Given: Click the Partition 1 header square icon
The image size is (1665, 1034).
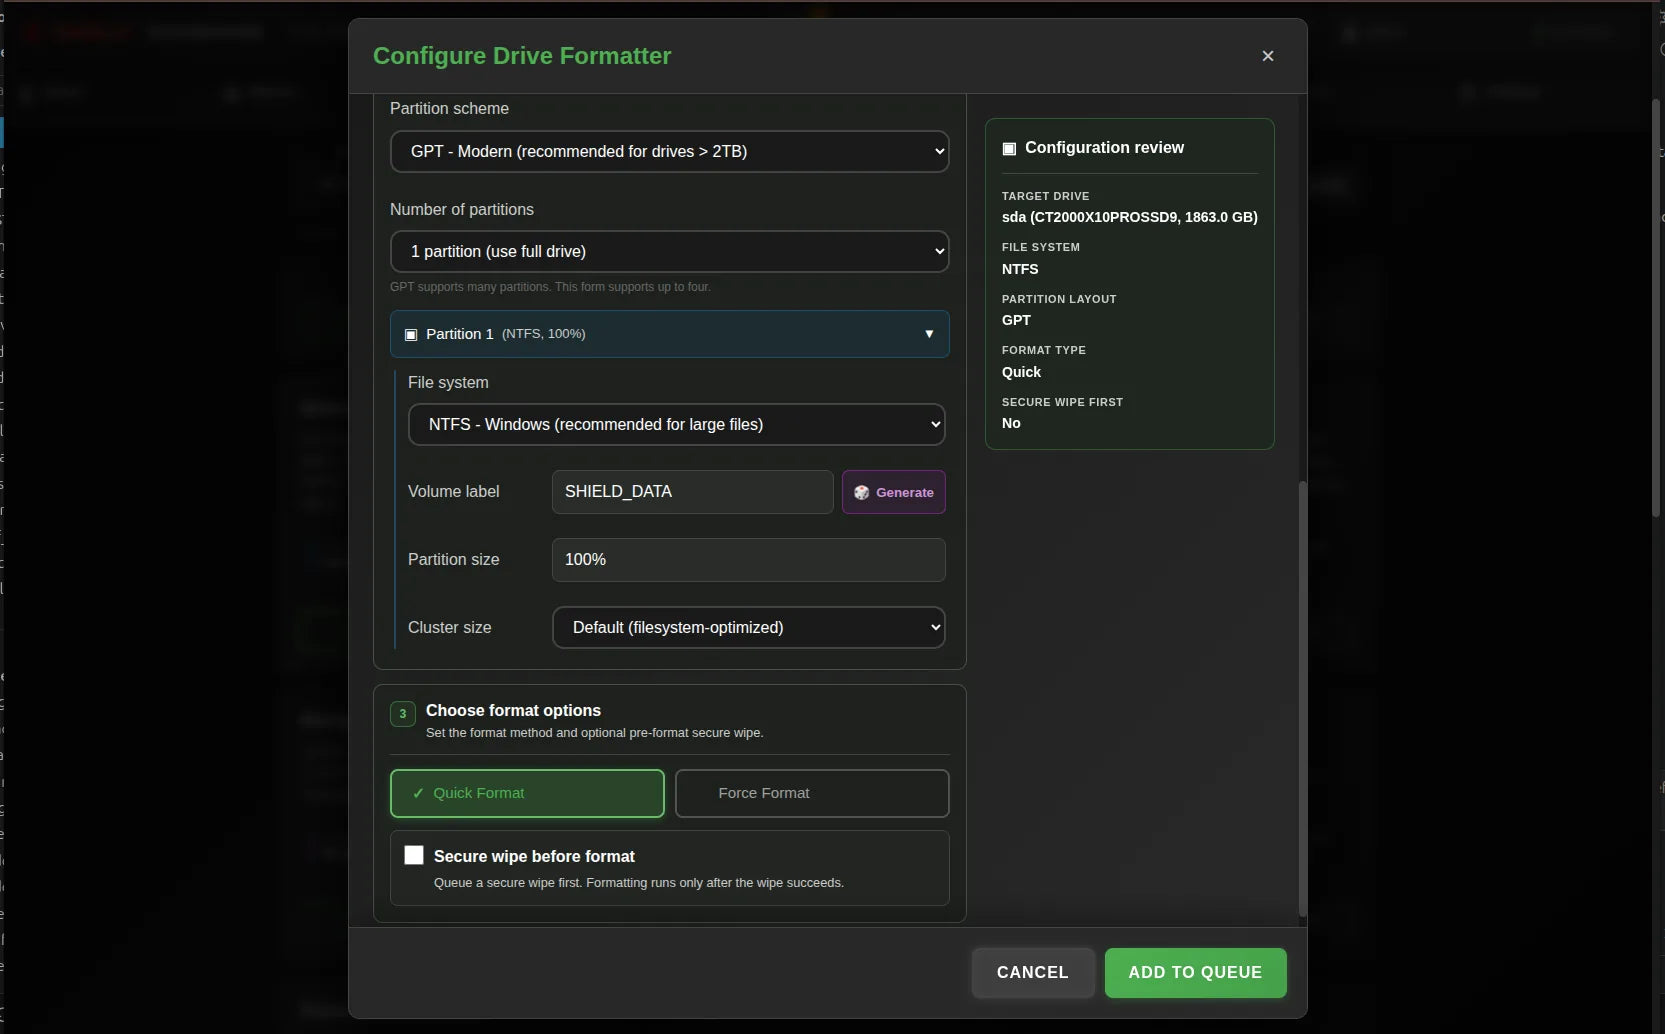Looking at the screenshot, I should [x=410, y=334].
